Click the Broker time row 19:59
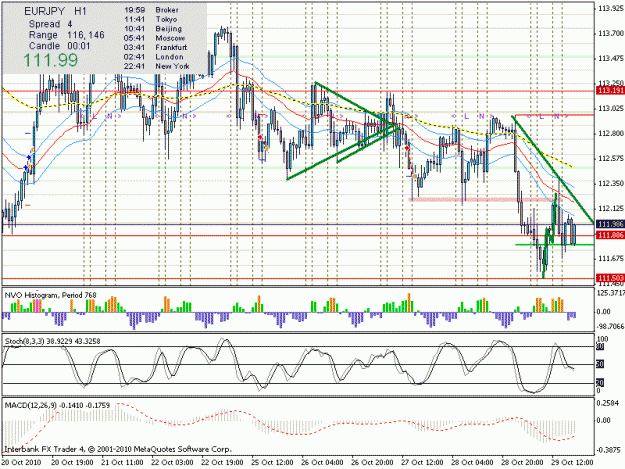 click(x=151, y=10)
